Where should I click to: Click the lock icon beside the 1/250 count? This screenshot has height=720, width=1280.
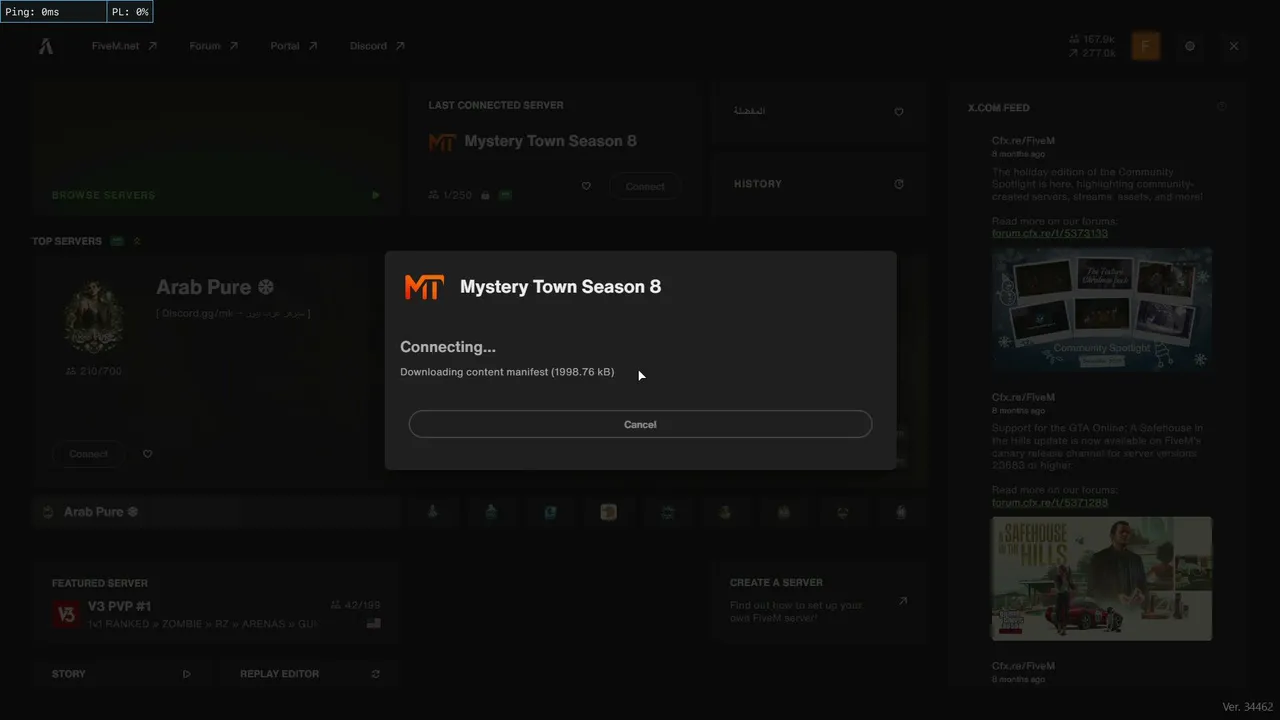click(485, 195)
